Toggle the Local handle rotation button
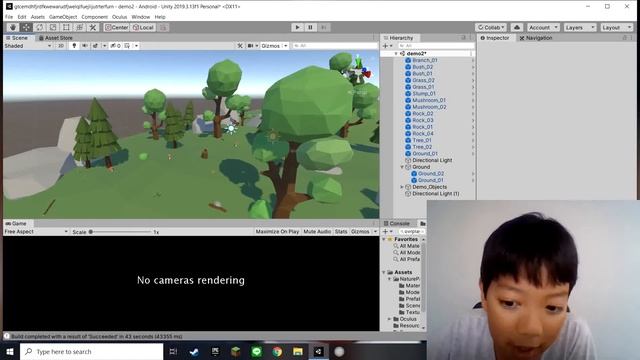Viewport: 640px width, 360px height. pyautogui.click(x=143, y=27)
